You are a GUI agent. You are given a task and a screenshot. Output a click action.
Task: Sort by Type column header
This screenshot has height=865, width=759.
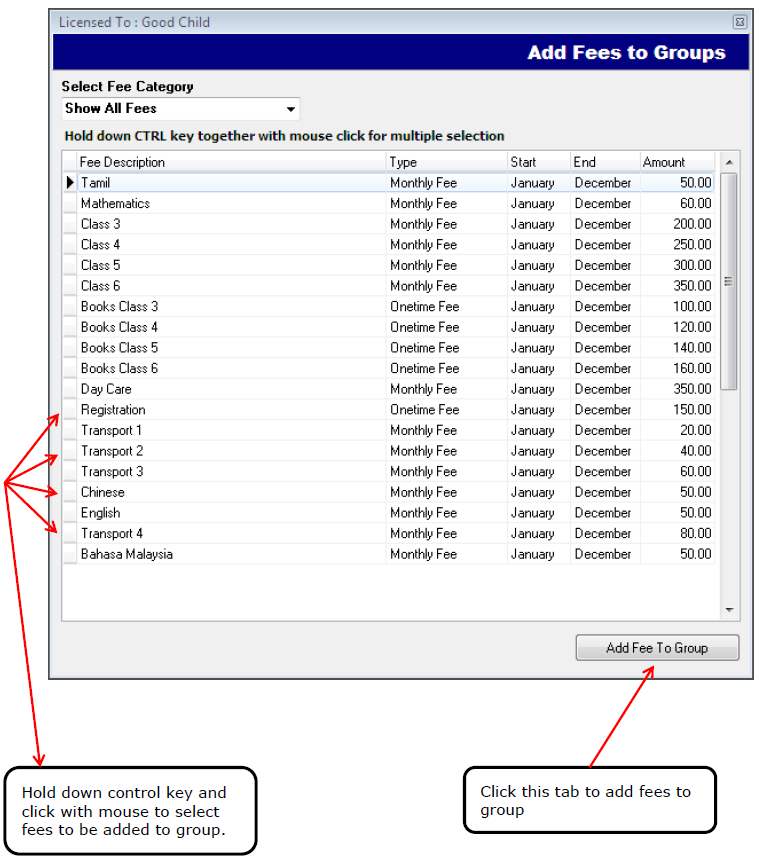click(x=445, y=162)
